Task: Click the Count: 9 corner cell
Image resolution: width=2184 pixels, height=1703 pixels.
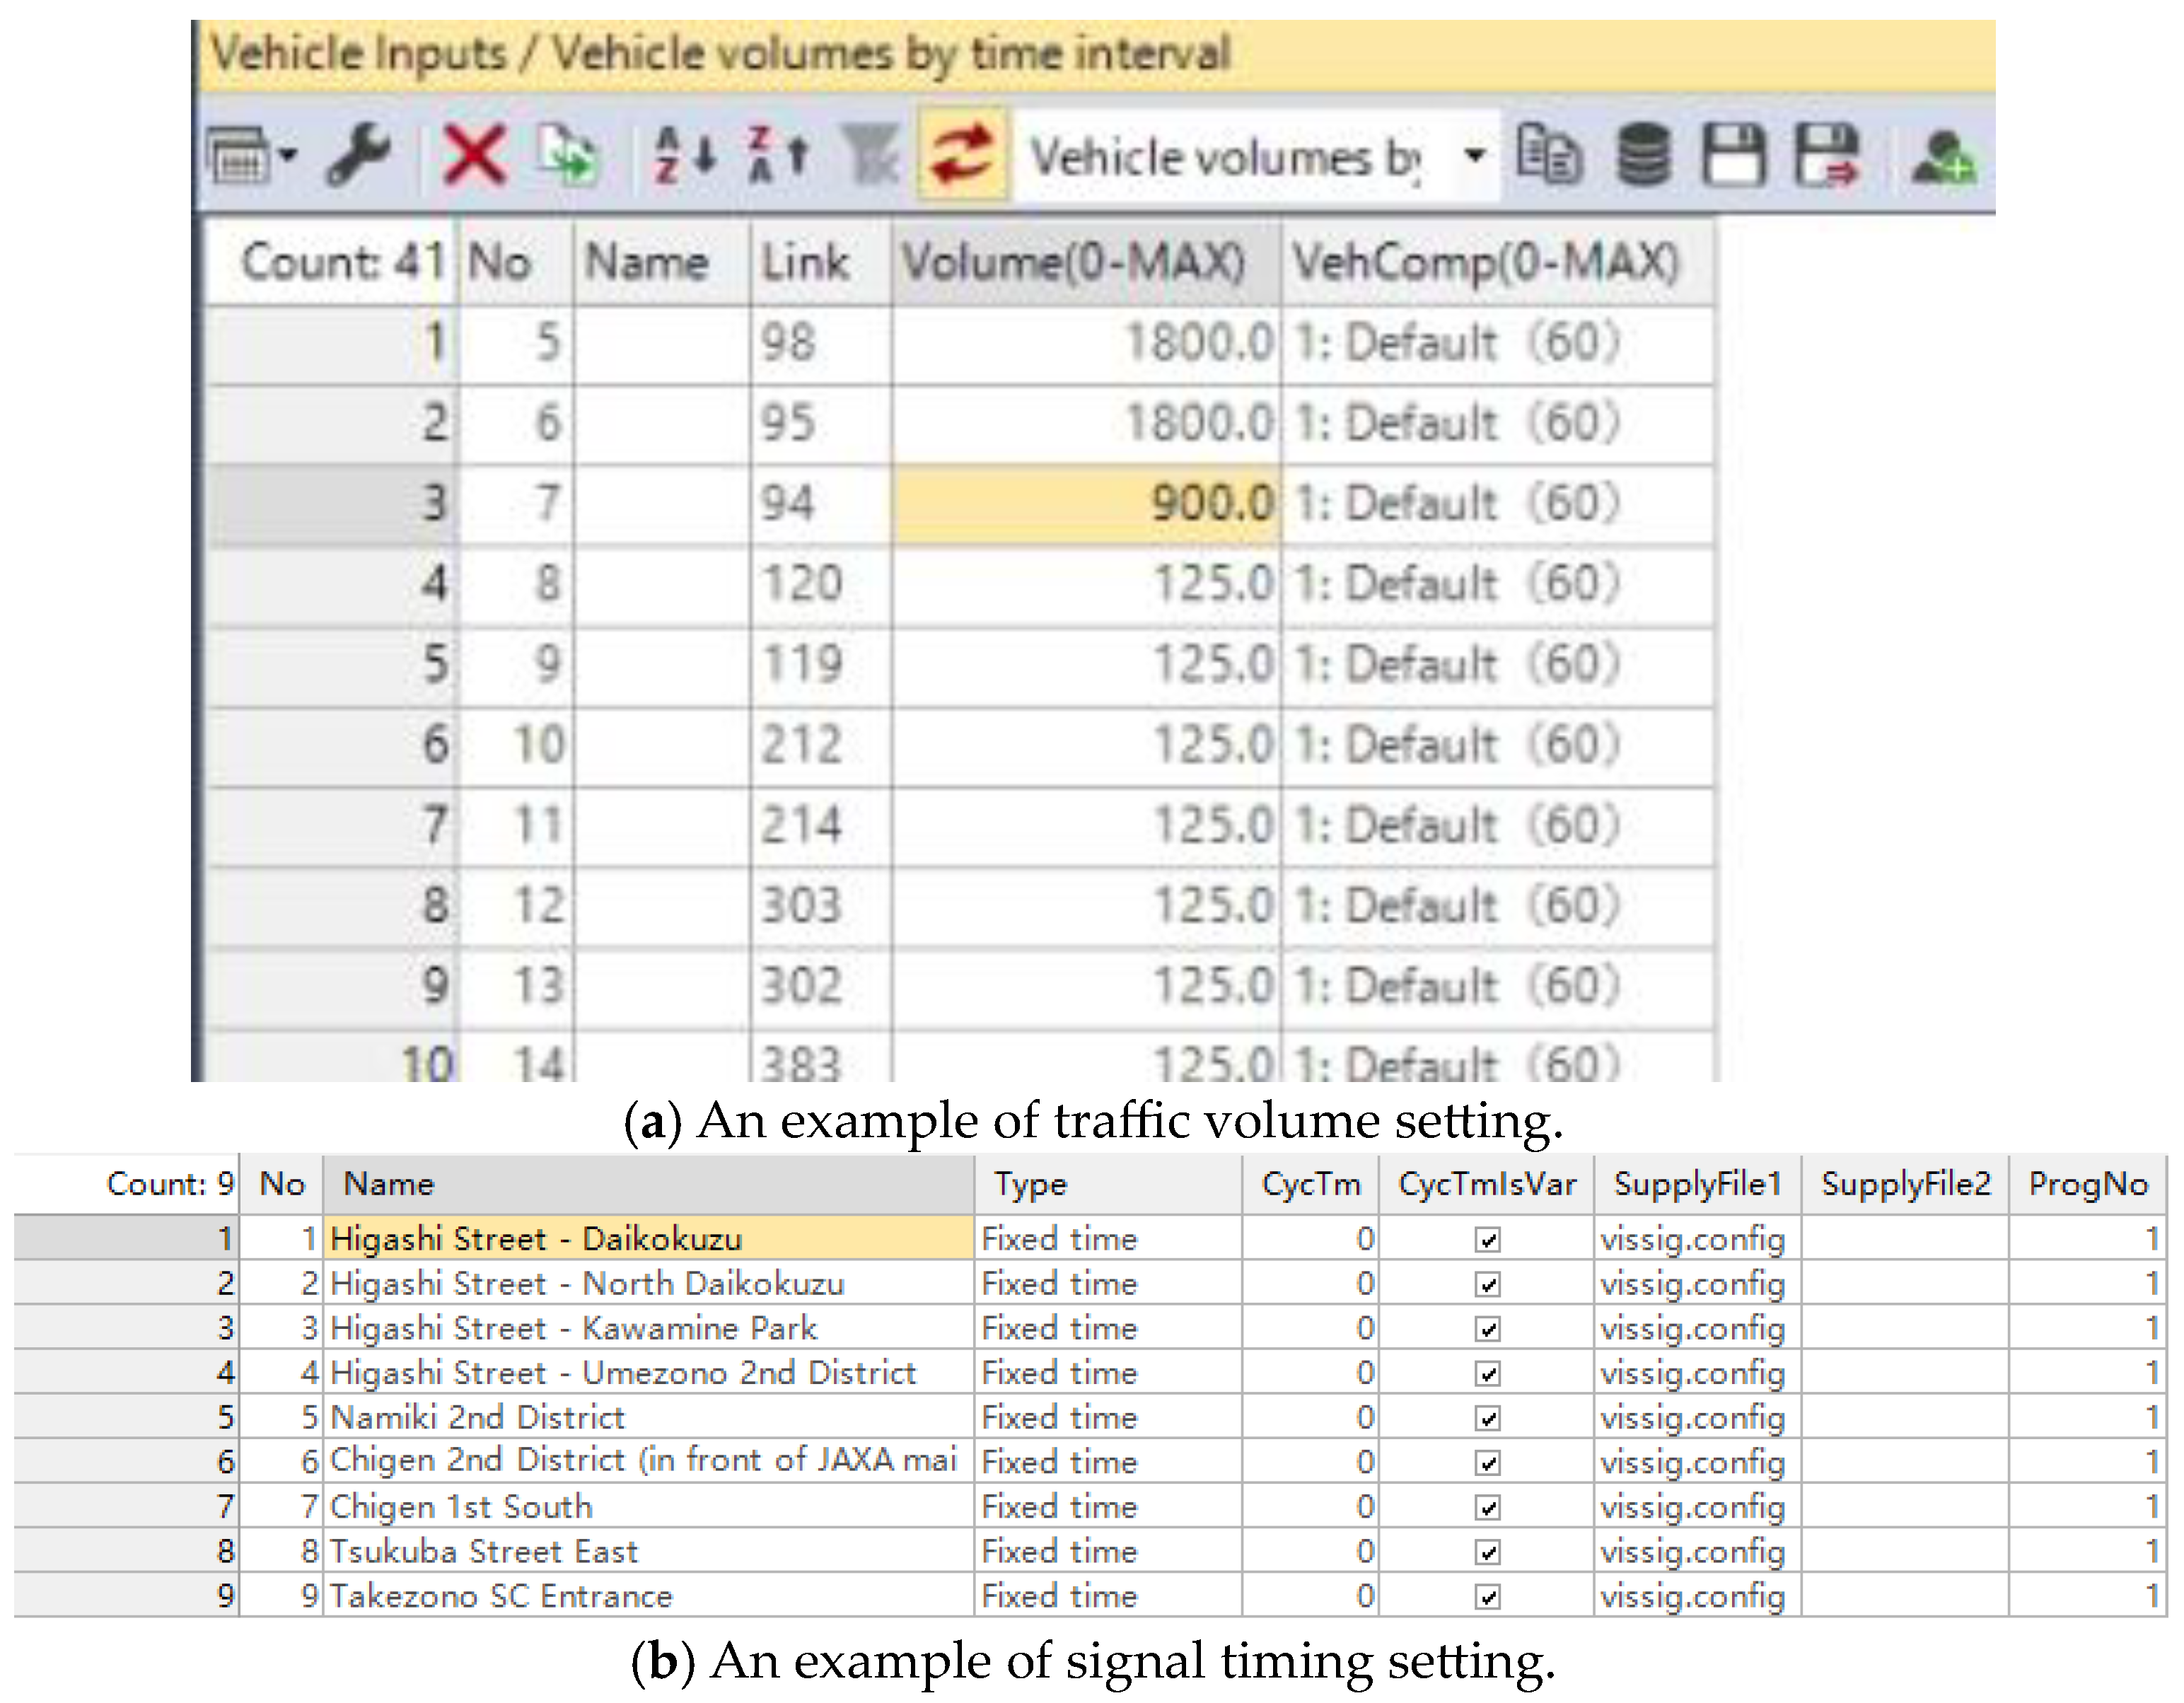Action: [x=126, y=1184]
